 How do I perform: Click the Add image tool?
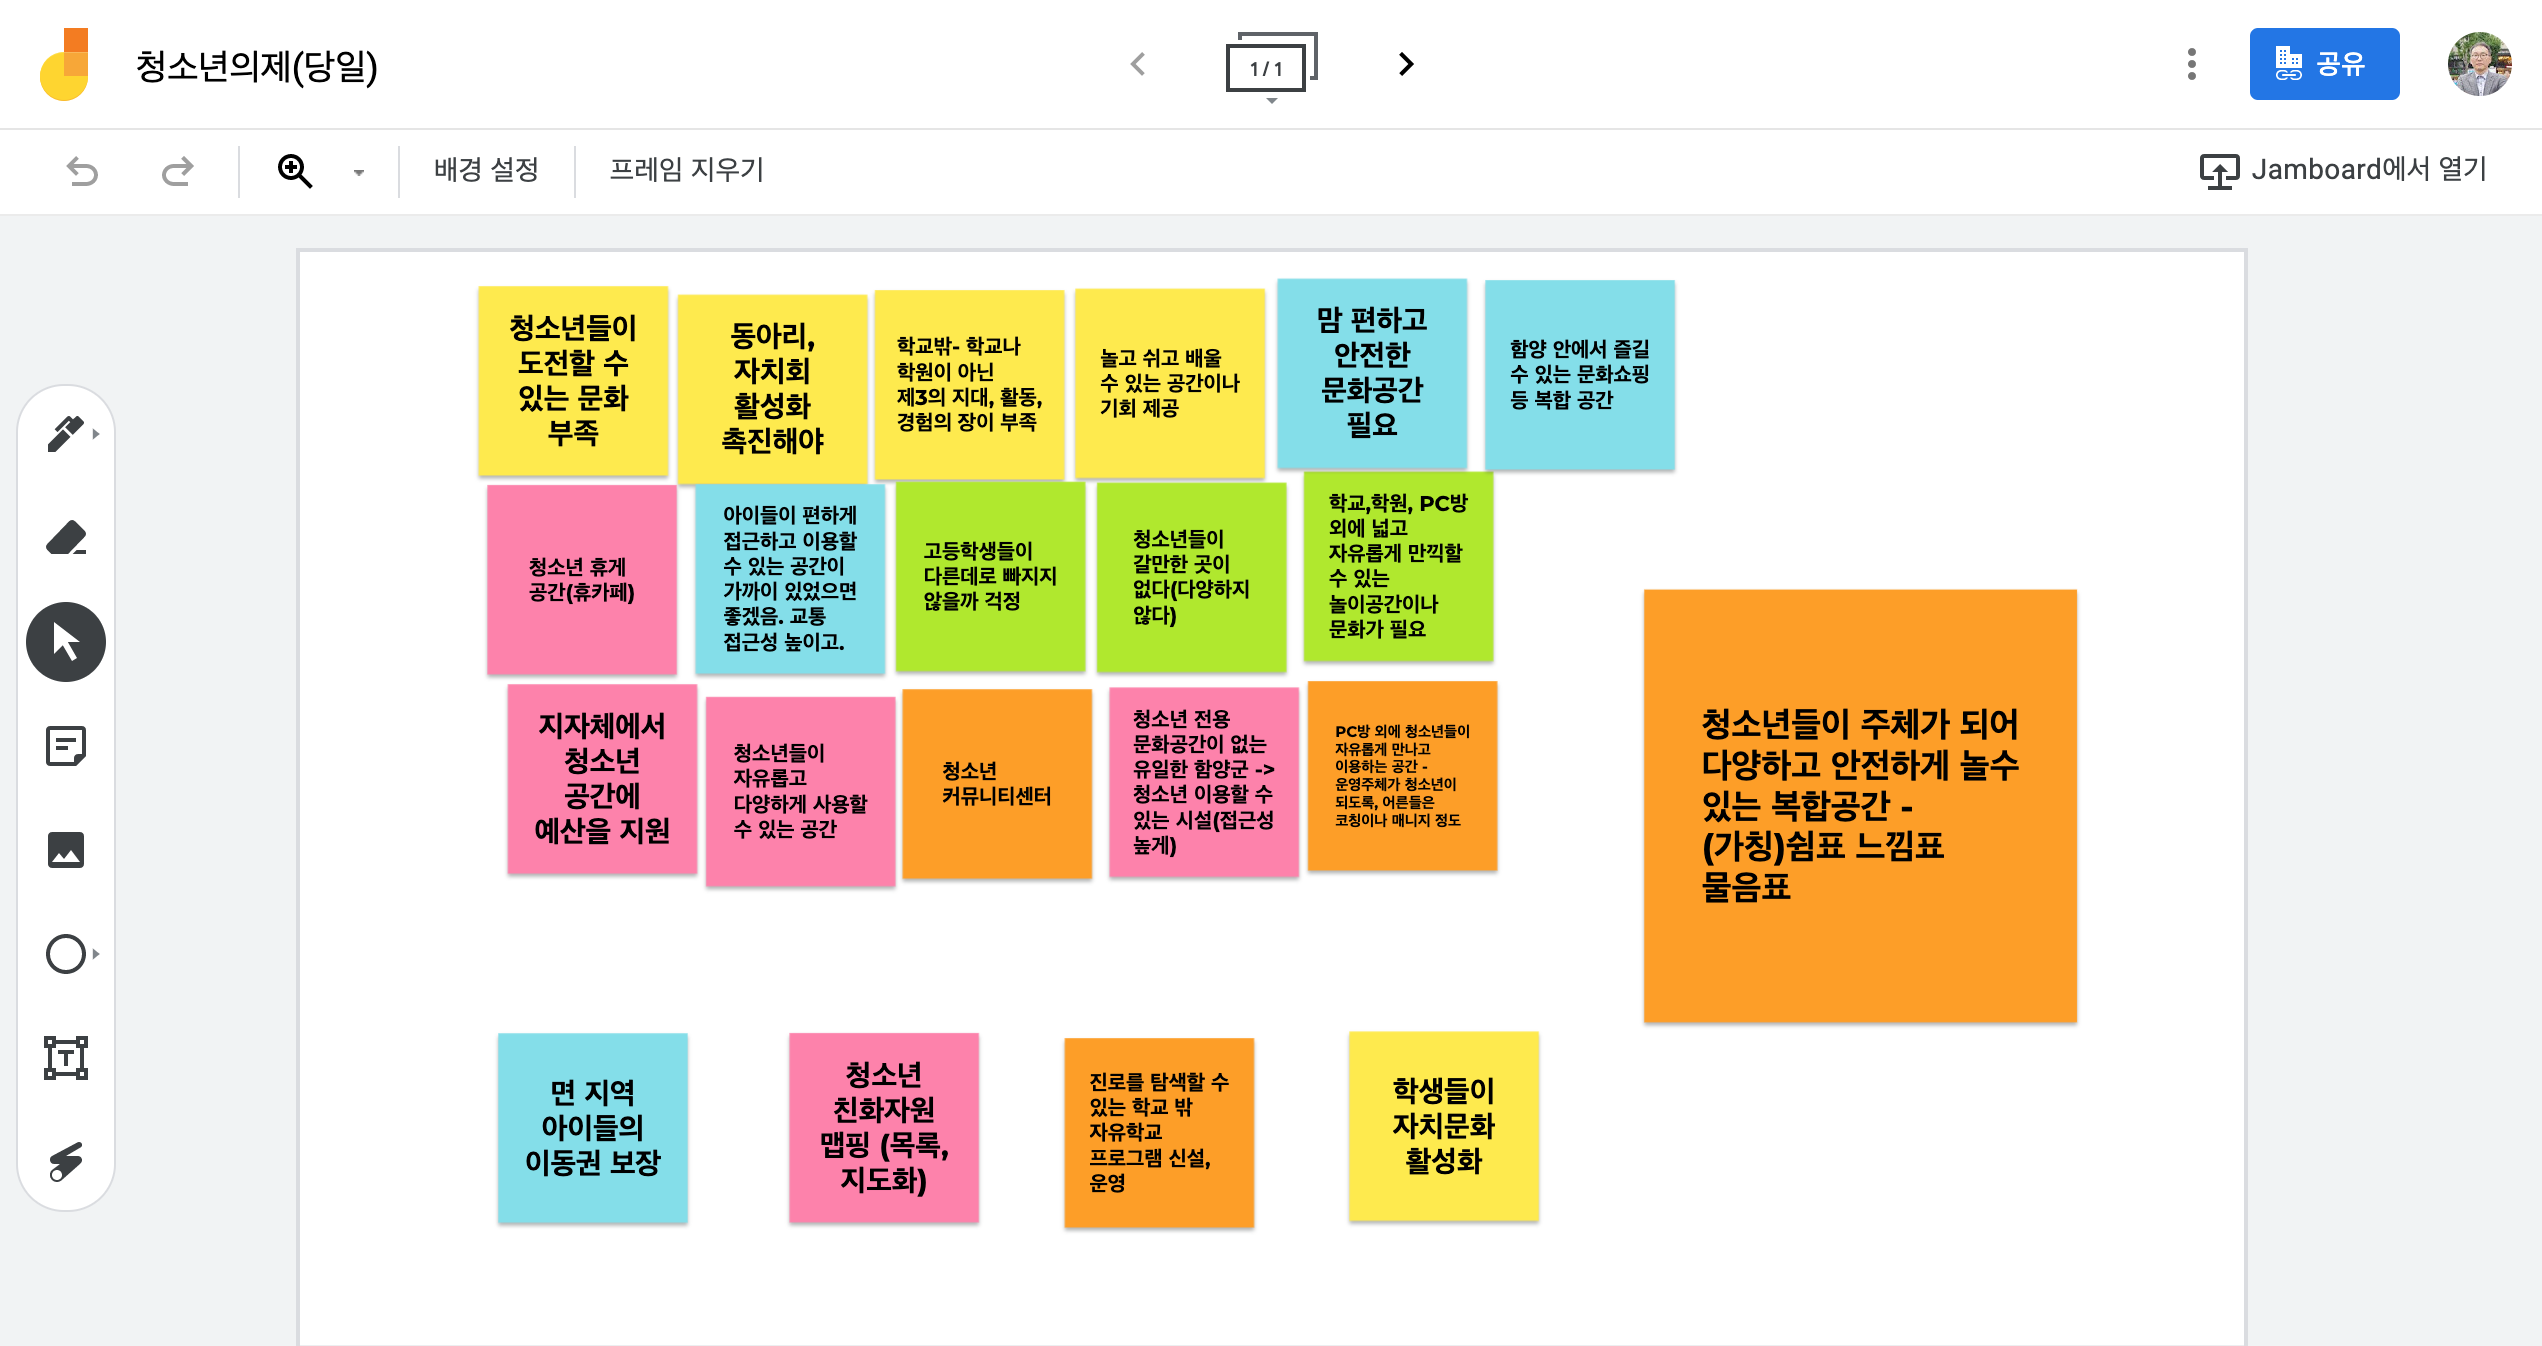pyautogui.click(x=66, y=850)
